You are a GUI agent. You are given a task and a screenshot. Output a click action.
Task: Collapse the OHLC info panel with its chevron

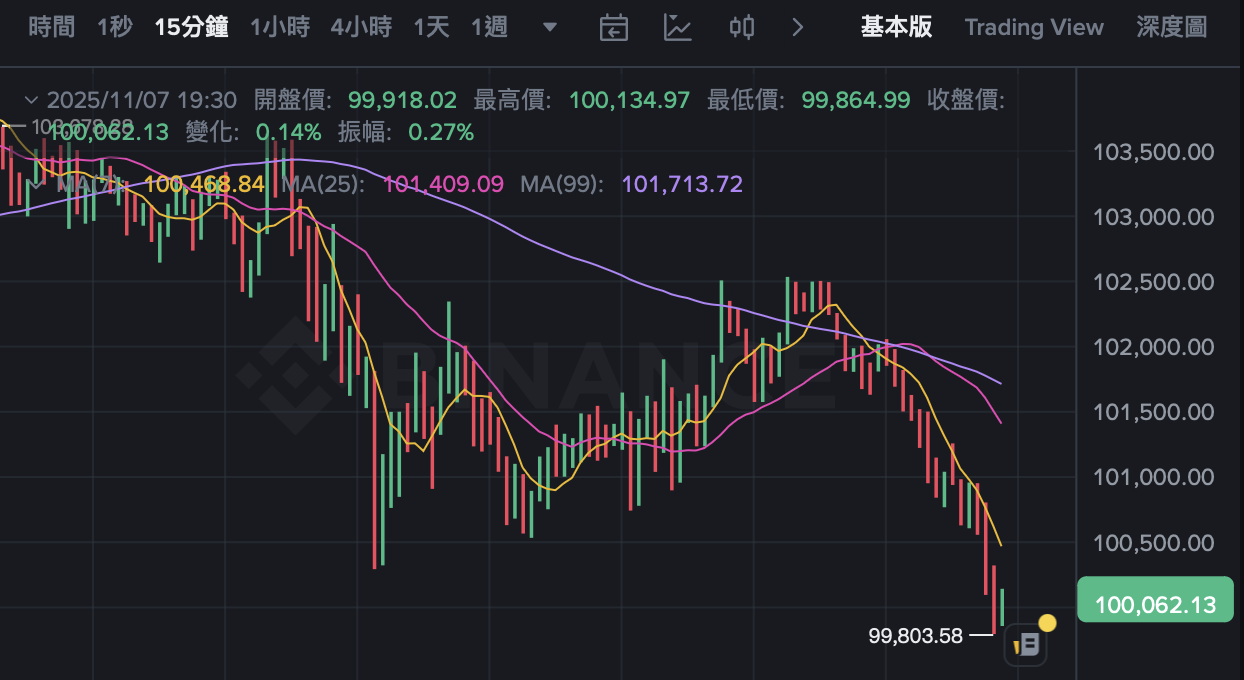click(x=33, y=100)
